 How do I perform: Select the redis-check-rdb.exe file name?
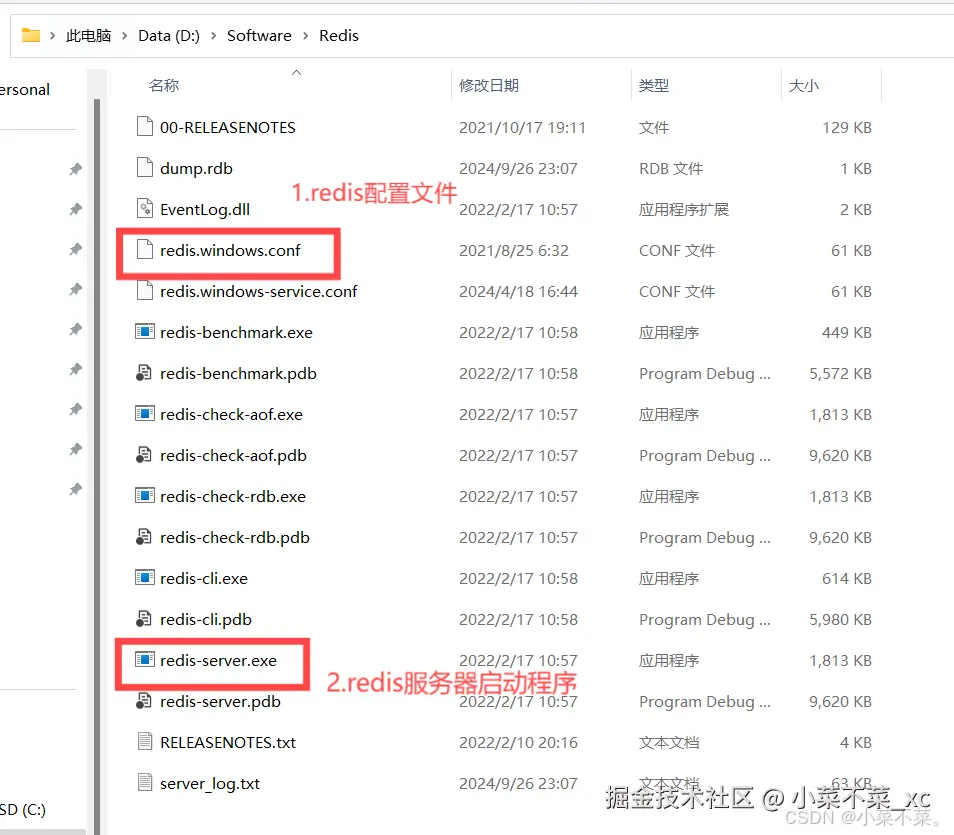(232, 496)
